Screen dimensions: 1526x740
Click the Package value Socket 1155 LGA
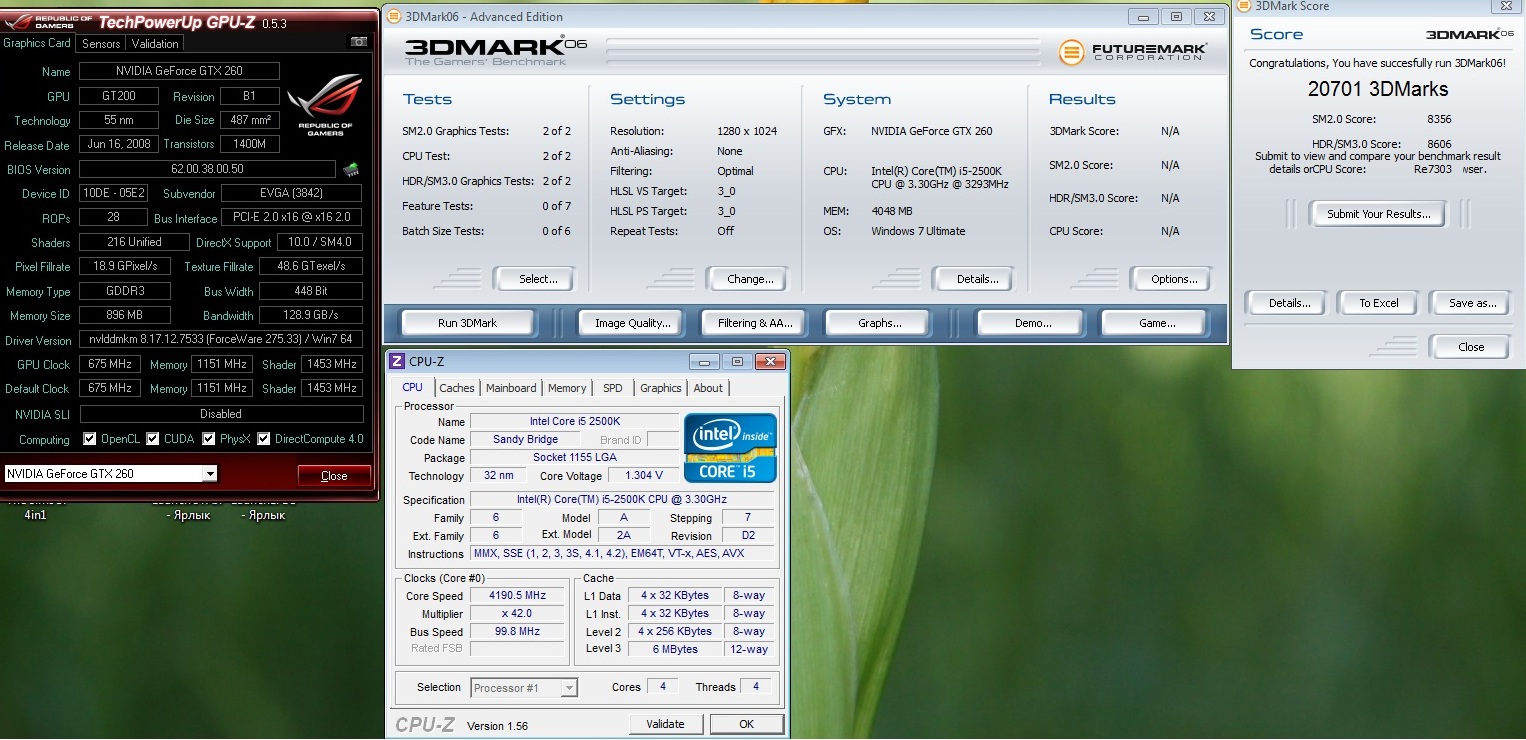click(574, 458)
